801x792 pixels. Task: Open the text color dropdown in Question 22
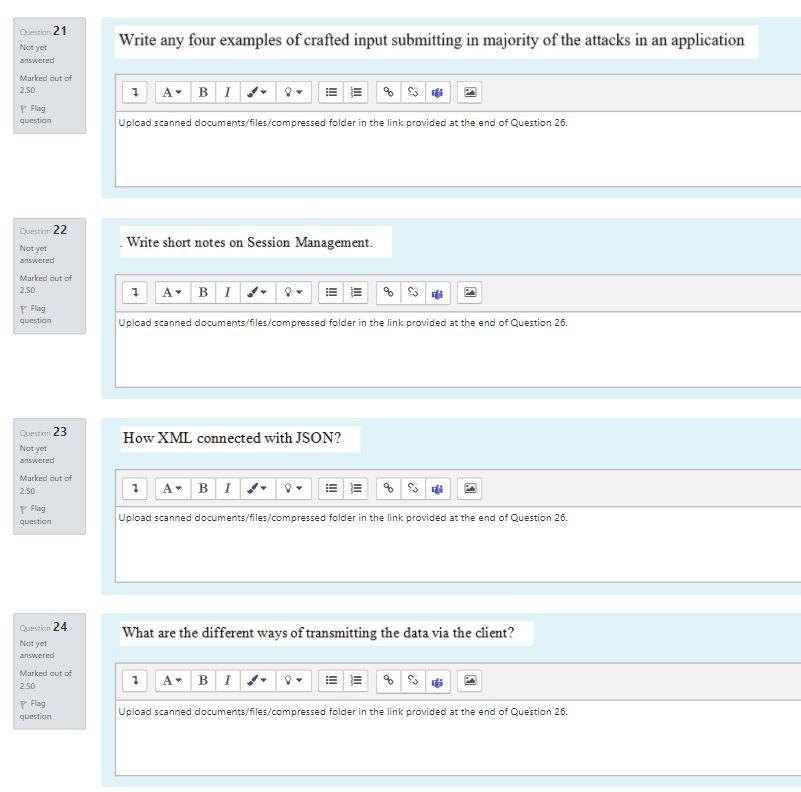coord(254,292)
